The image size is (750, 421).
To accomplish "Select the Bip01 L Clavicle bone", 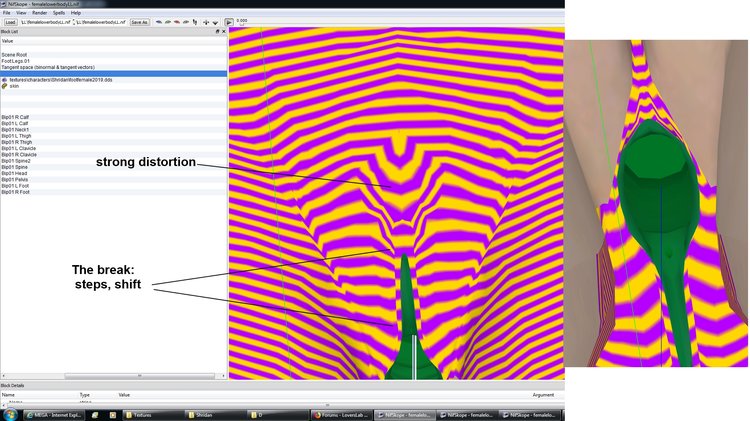I will 113,148.
